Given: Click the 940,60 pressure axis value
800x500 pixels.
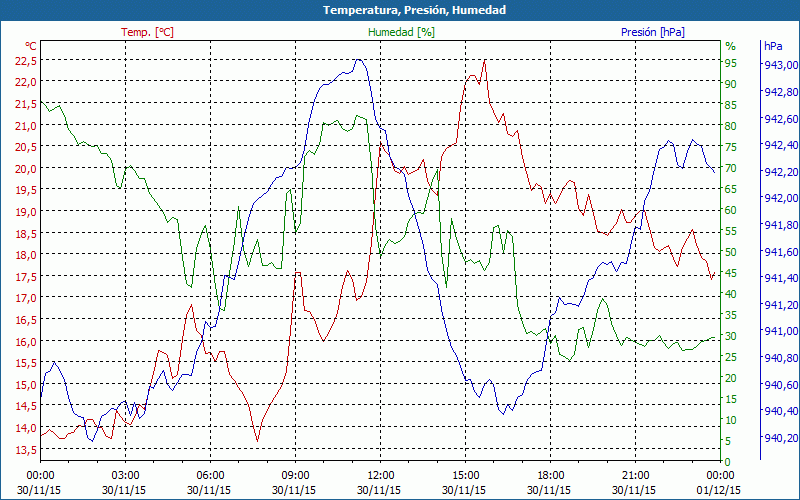Looking at the screenshot, I should click(780, 384).
